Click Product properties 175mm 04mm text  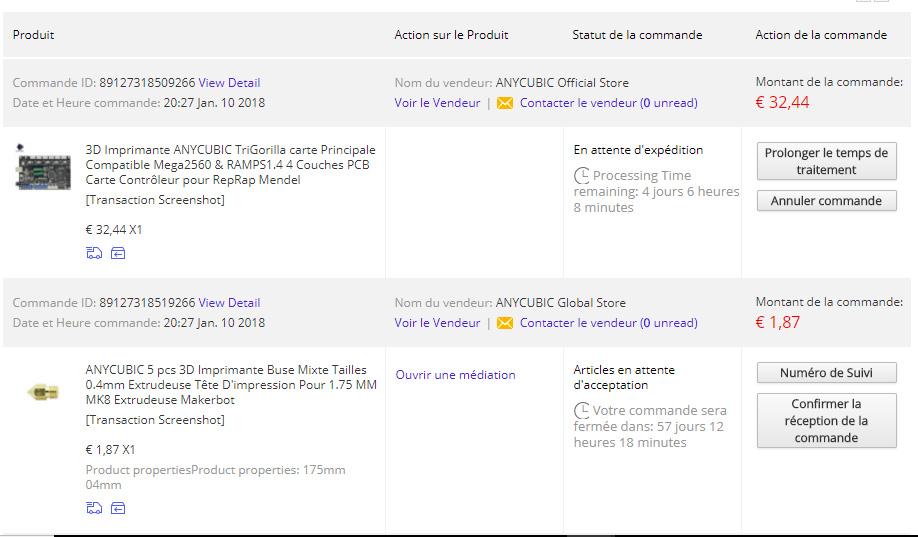tap(215, 477)
